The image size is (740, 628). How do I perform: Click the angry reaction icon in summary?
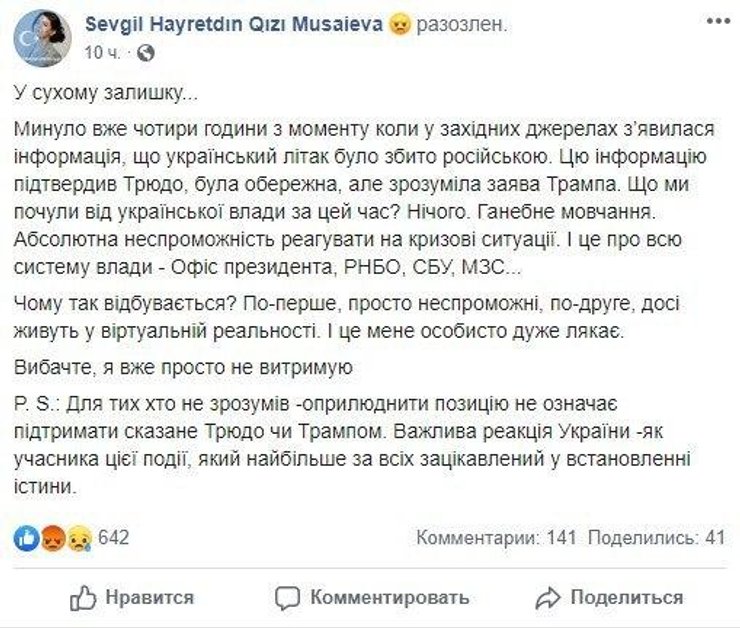(x=55, y=538)
